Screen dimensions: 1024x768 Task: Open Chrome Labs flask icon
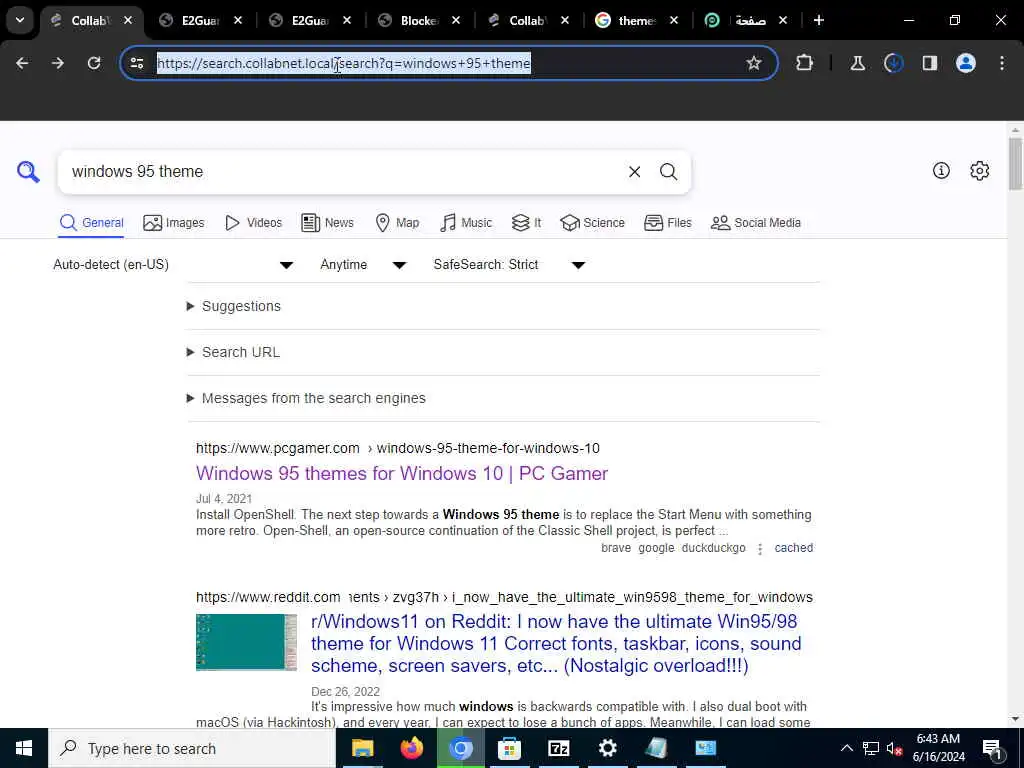click(x=857, y=63)
